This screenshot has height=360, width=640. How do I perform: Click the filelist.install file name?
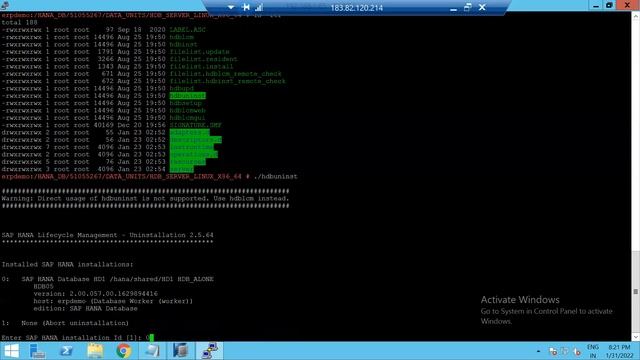pos(202,67)
